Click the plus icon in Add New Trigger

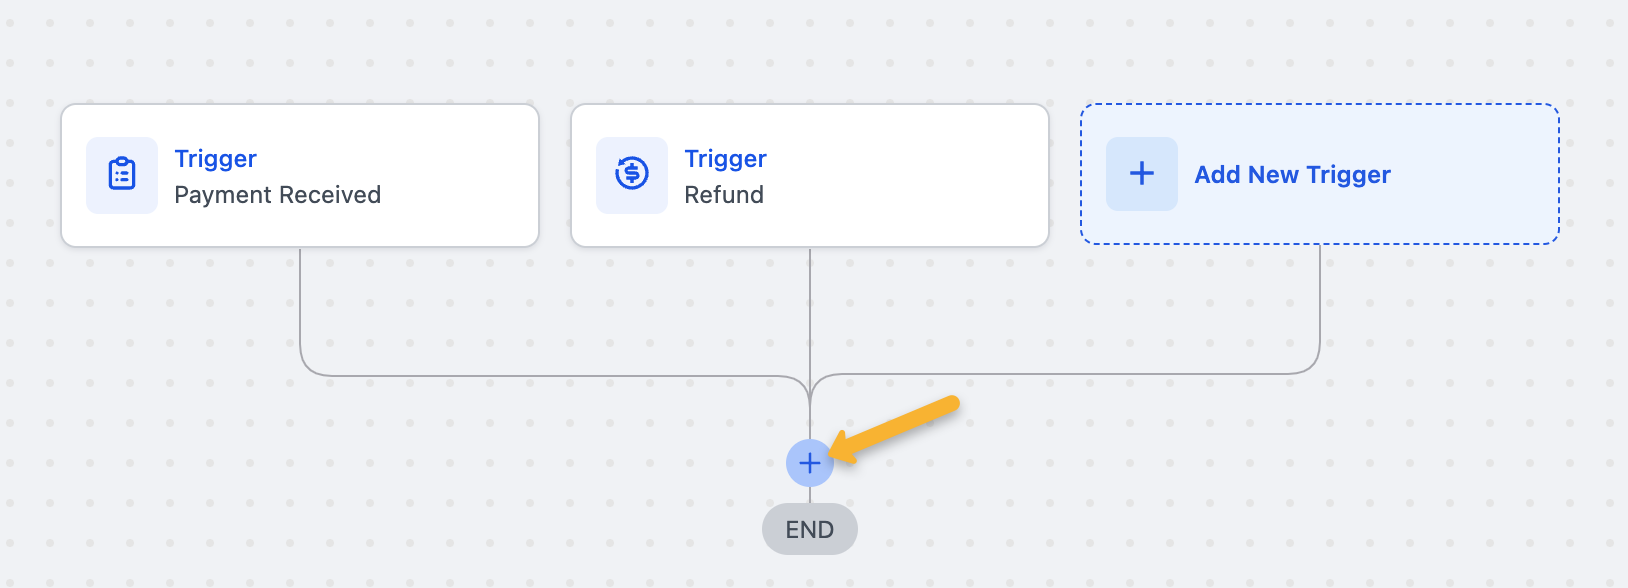click(1141, 174)
